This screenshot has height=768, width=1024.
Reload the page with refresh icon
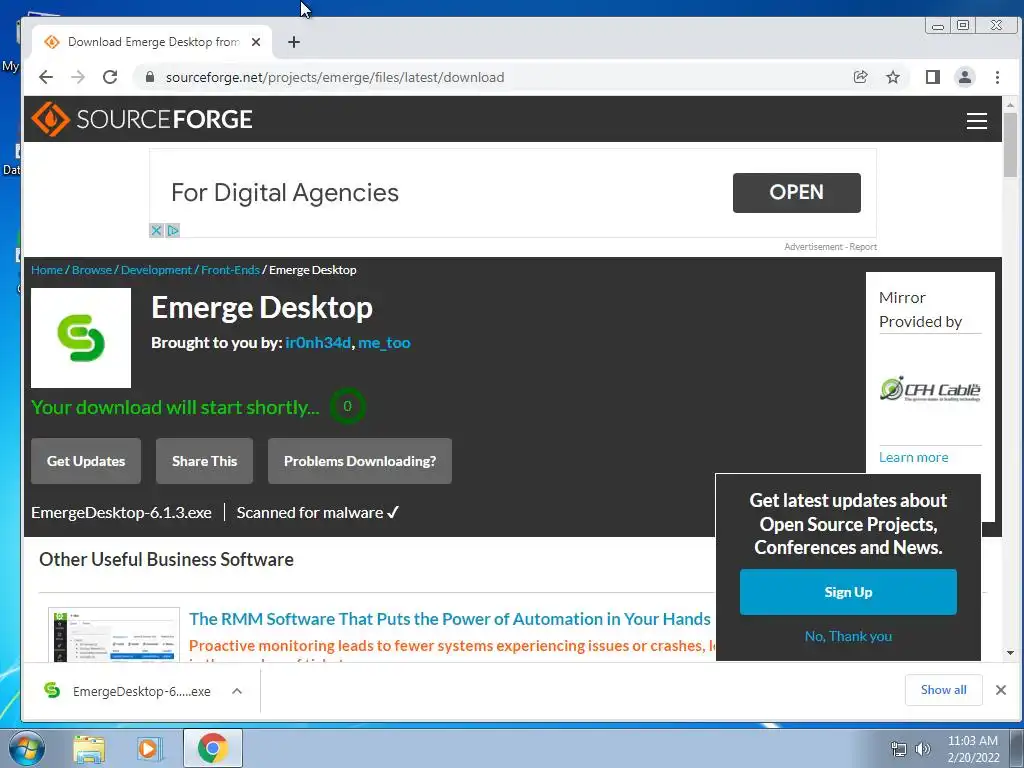pos(110,77)
